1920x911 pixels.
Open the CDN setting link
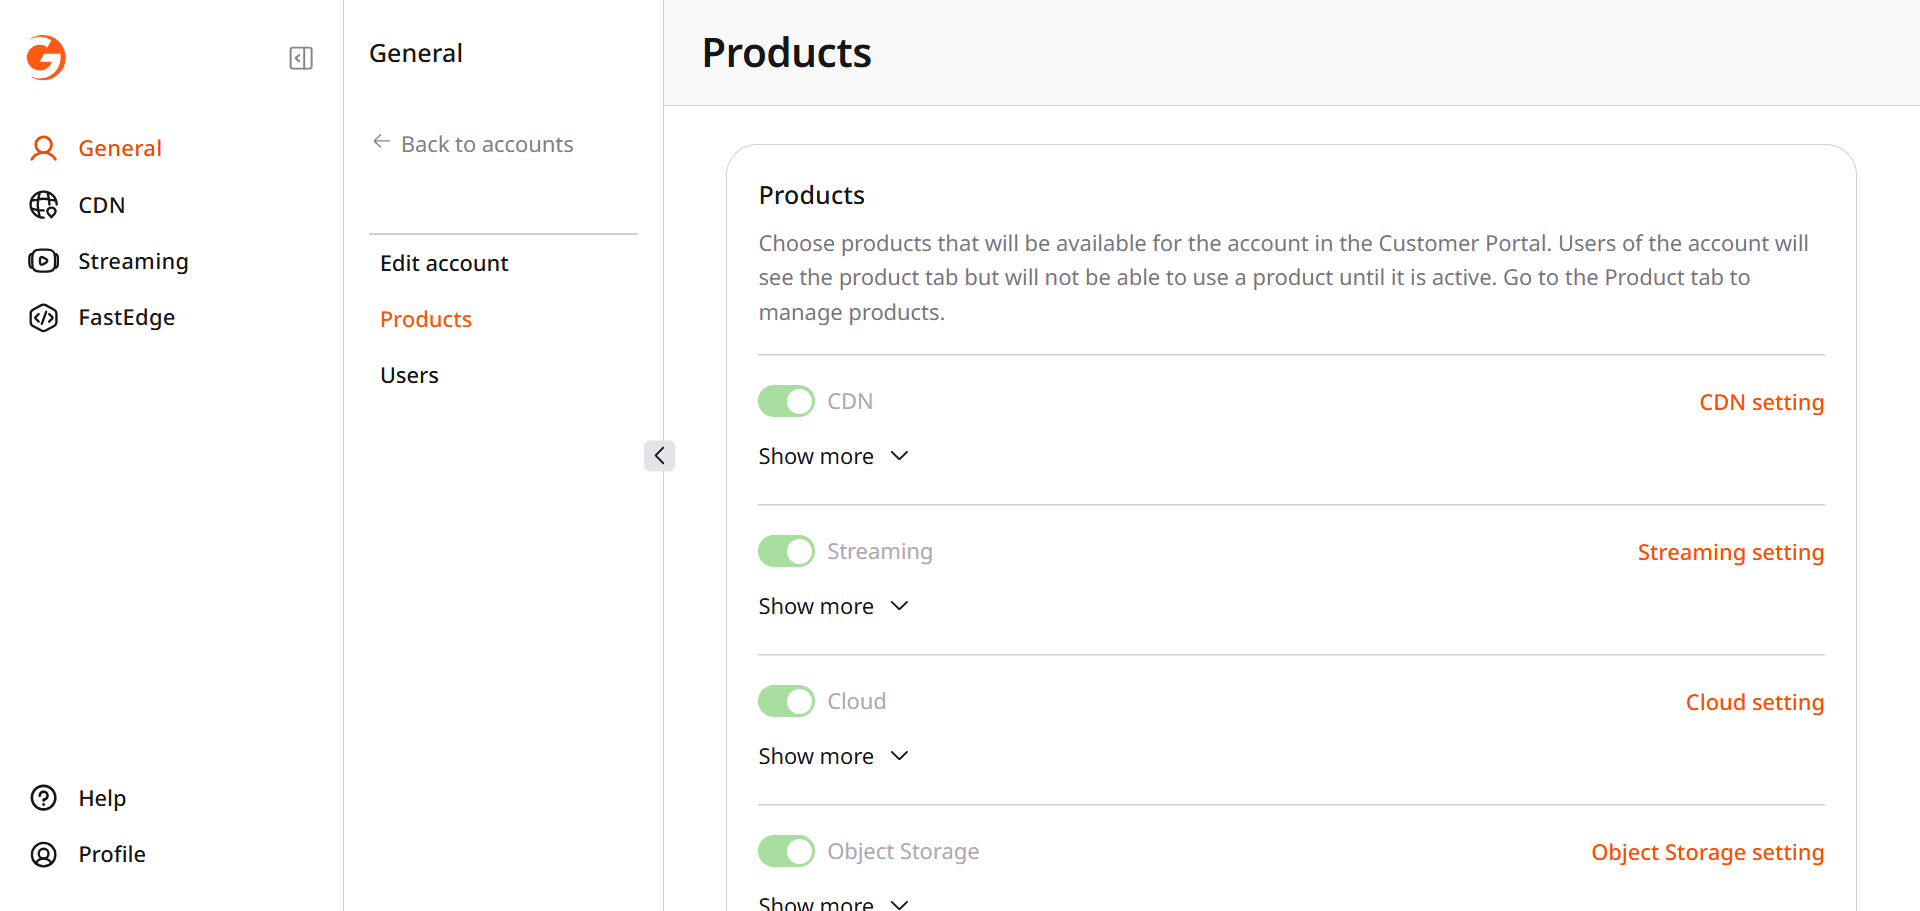click(1762, 402)
